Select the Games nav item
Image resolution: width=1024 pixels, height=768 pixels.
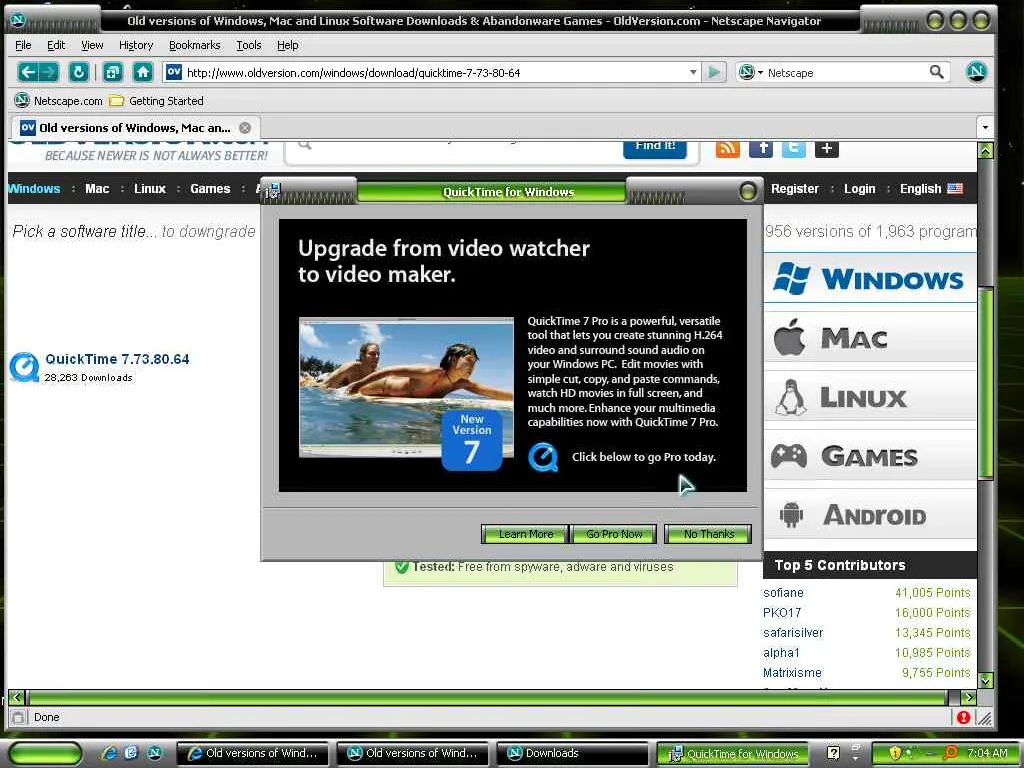point(210,189)
